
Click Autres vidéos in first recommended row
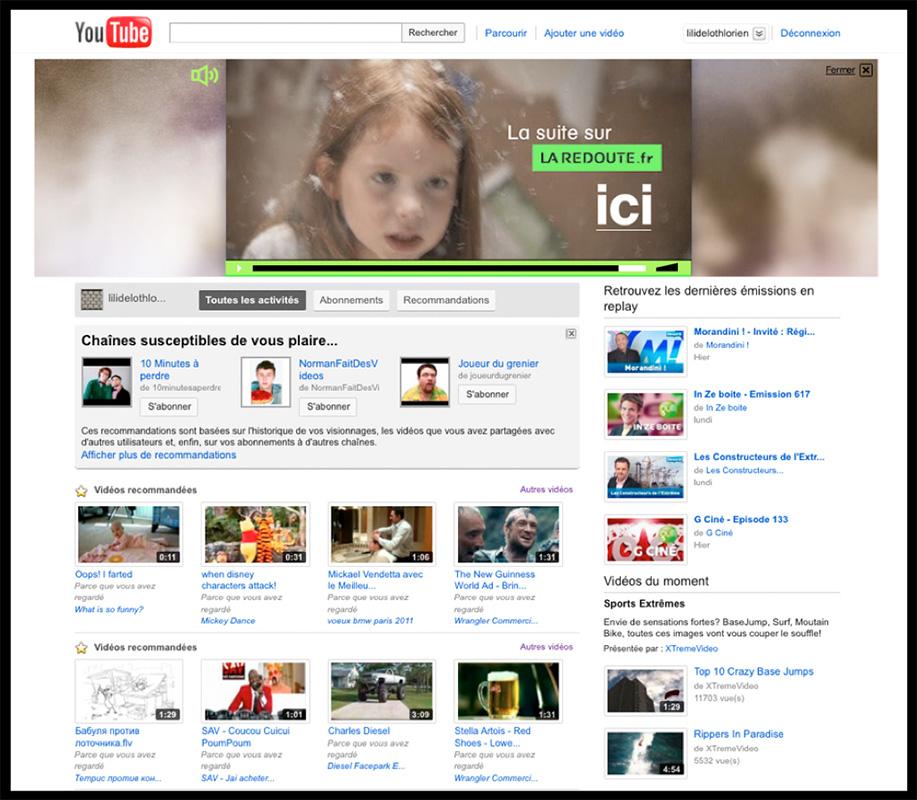(546, 489)
